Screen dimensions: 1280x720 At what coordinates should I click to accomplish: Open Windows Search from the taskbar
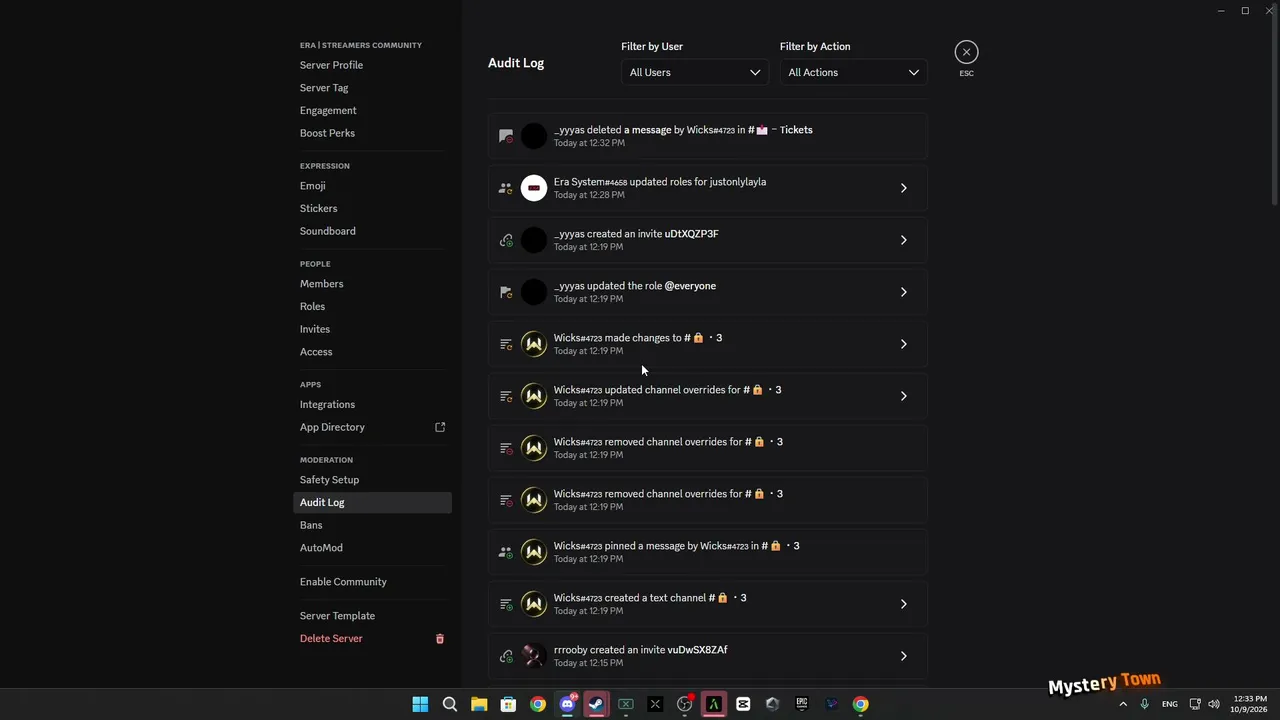[450, 704]
